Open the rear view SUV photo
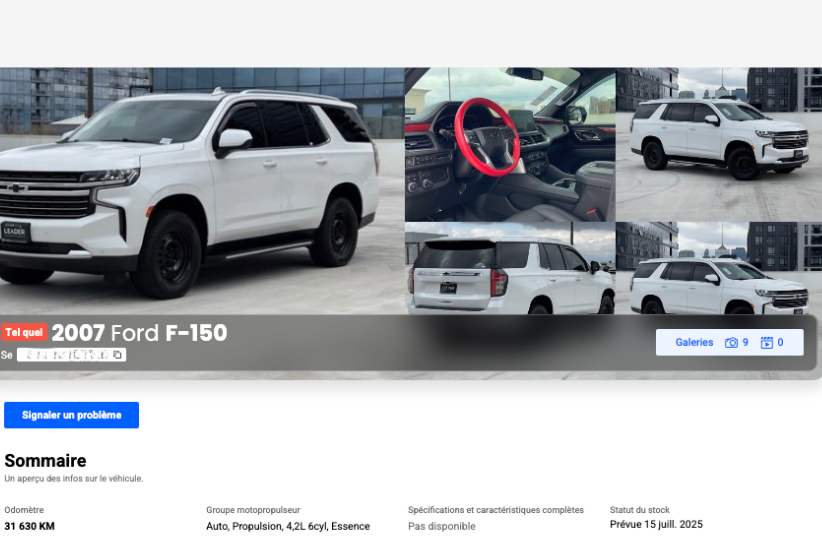Screen dimensions: 822x546 point(510,268)
